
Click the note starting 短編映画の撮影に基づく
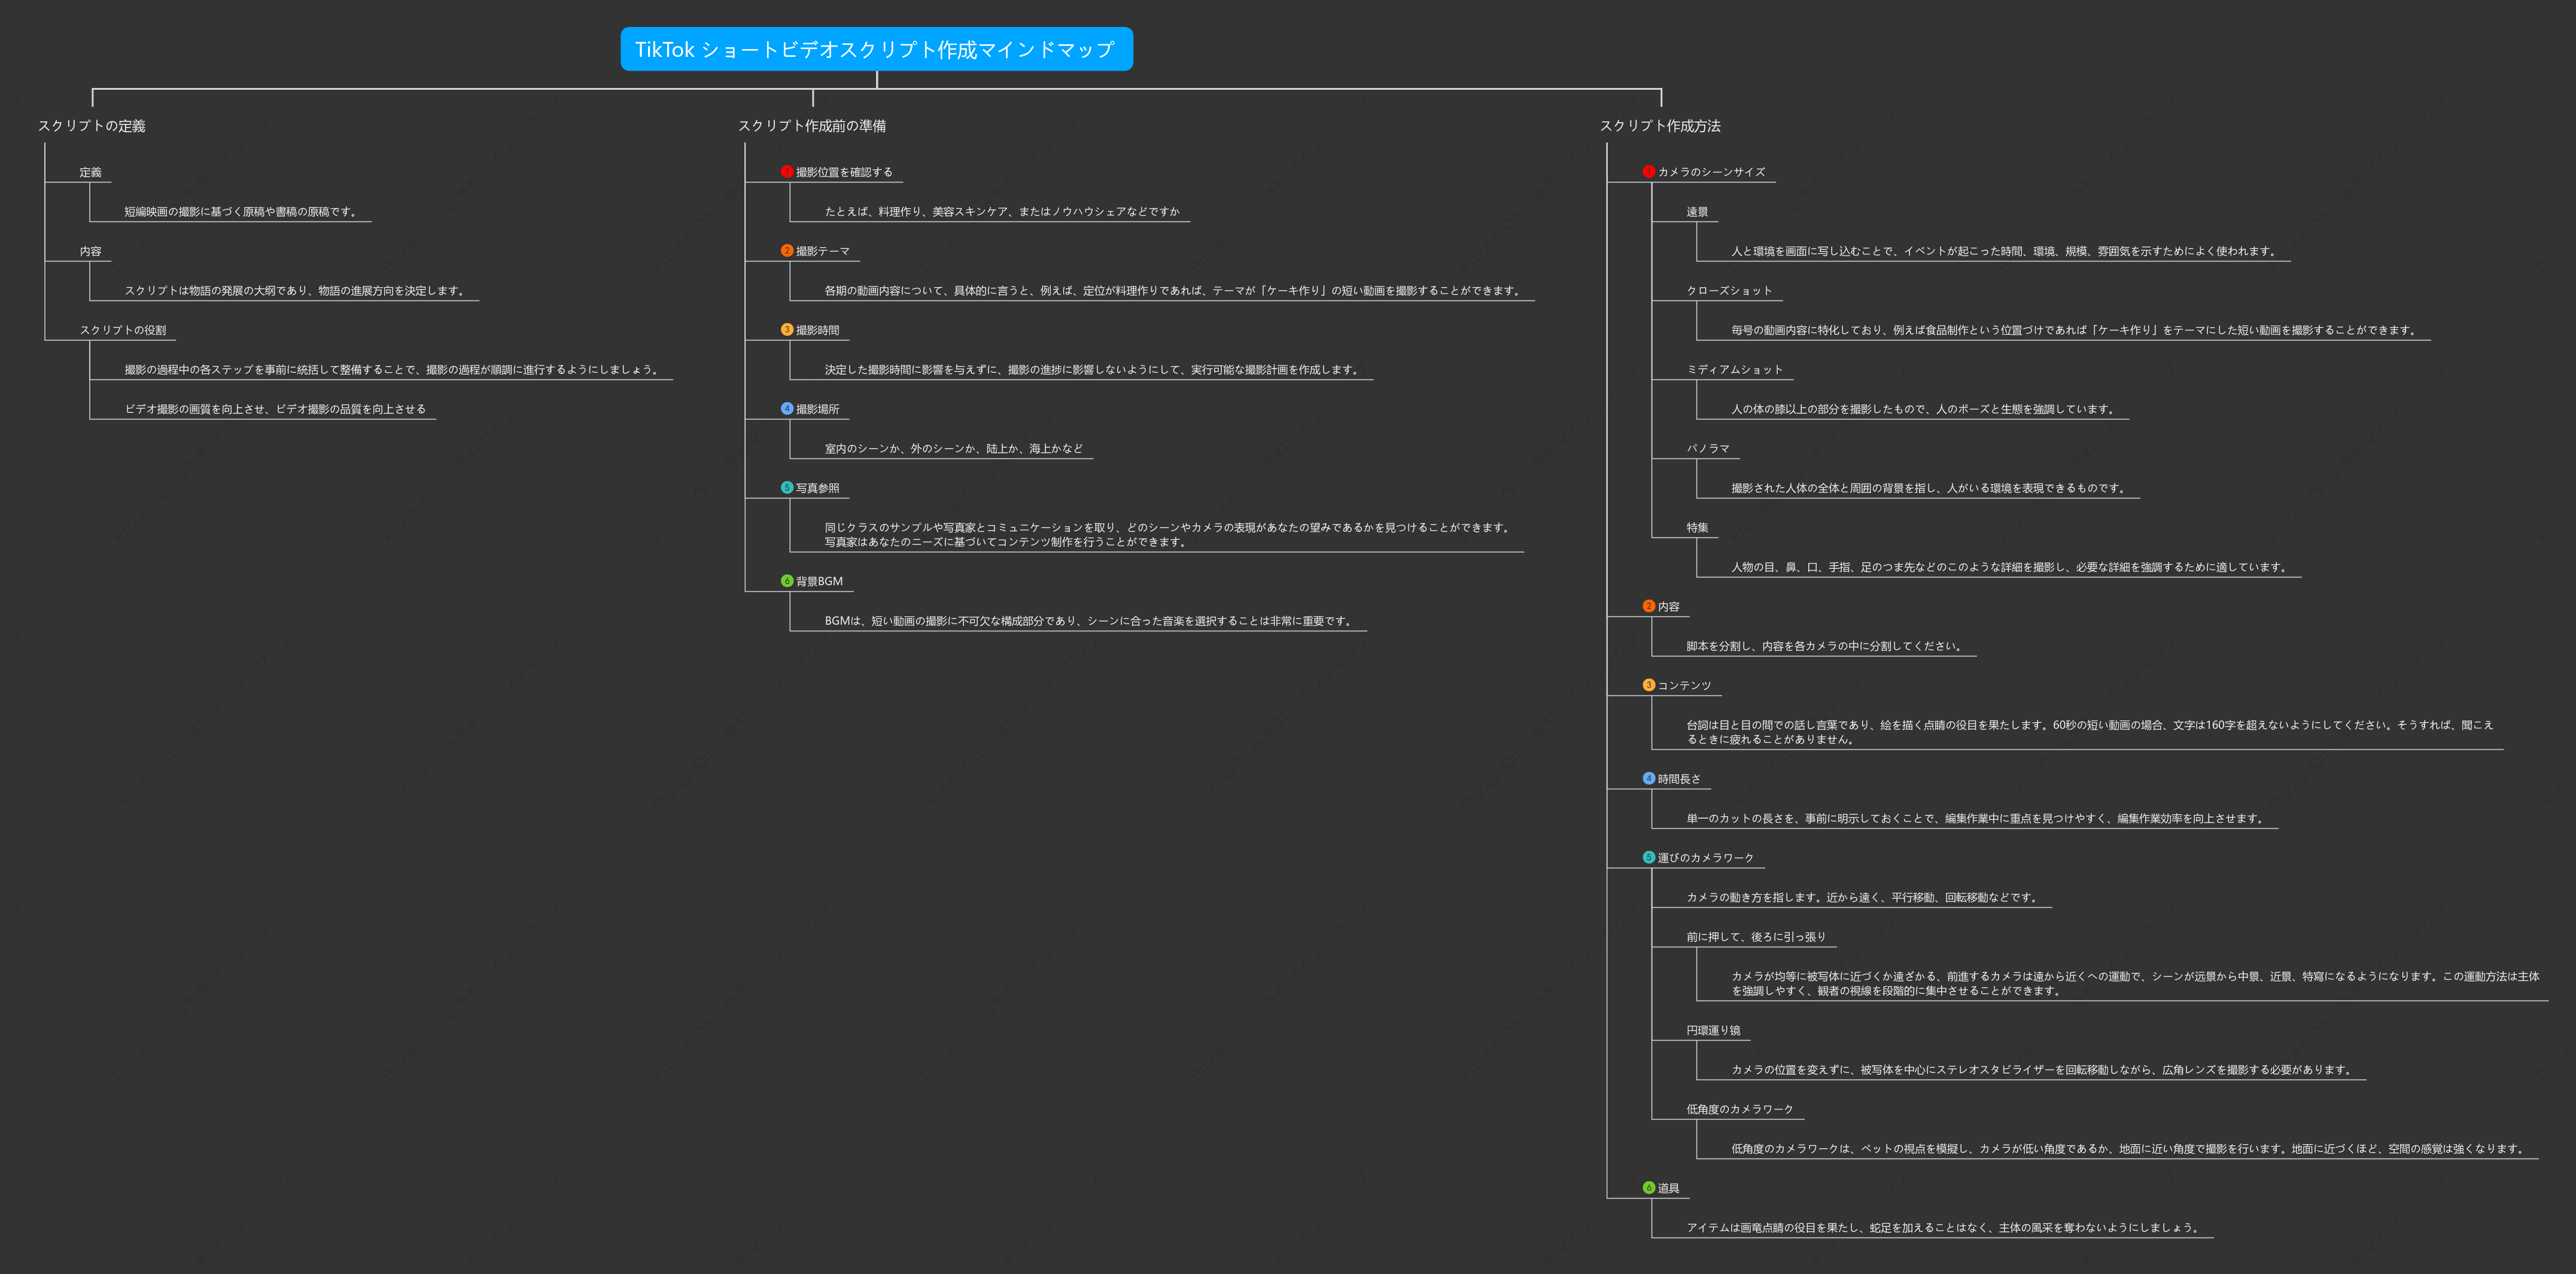(242, 212)
